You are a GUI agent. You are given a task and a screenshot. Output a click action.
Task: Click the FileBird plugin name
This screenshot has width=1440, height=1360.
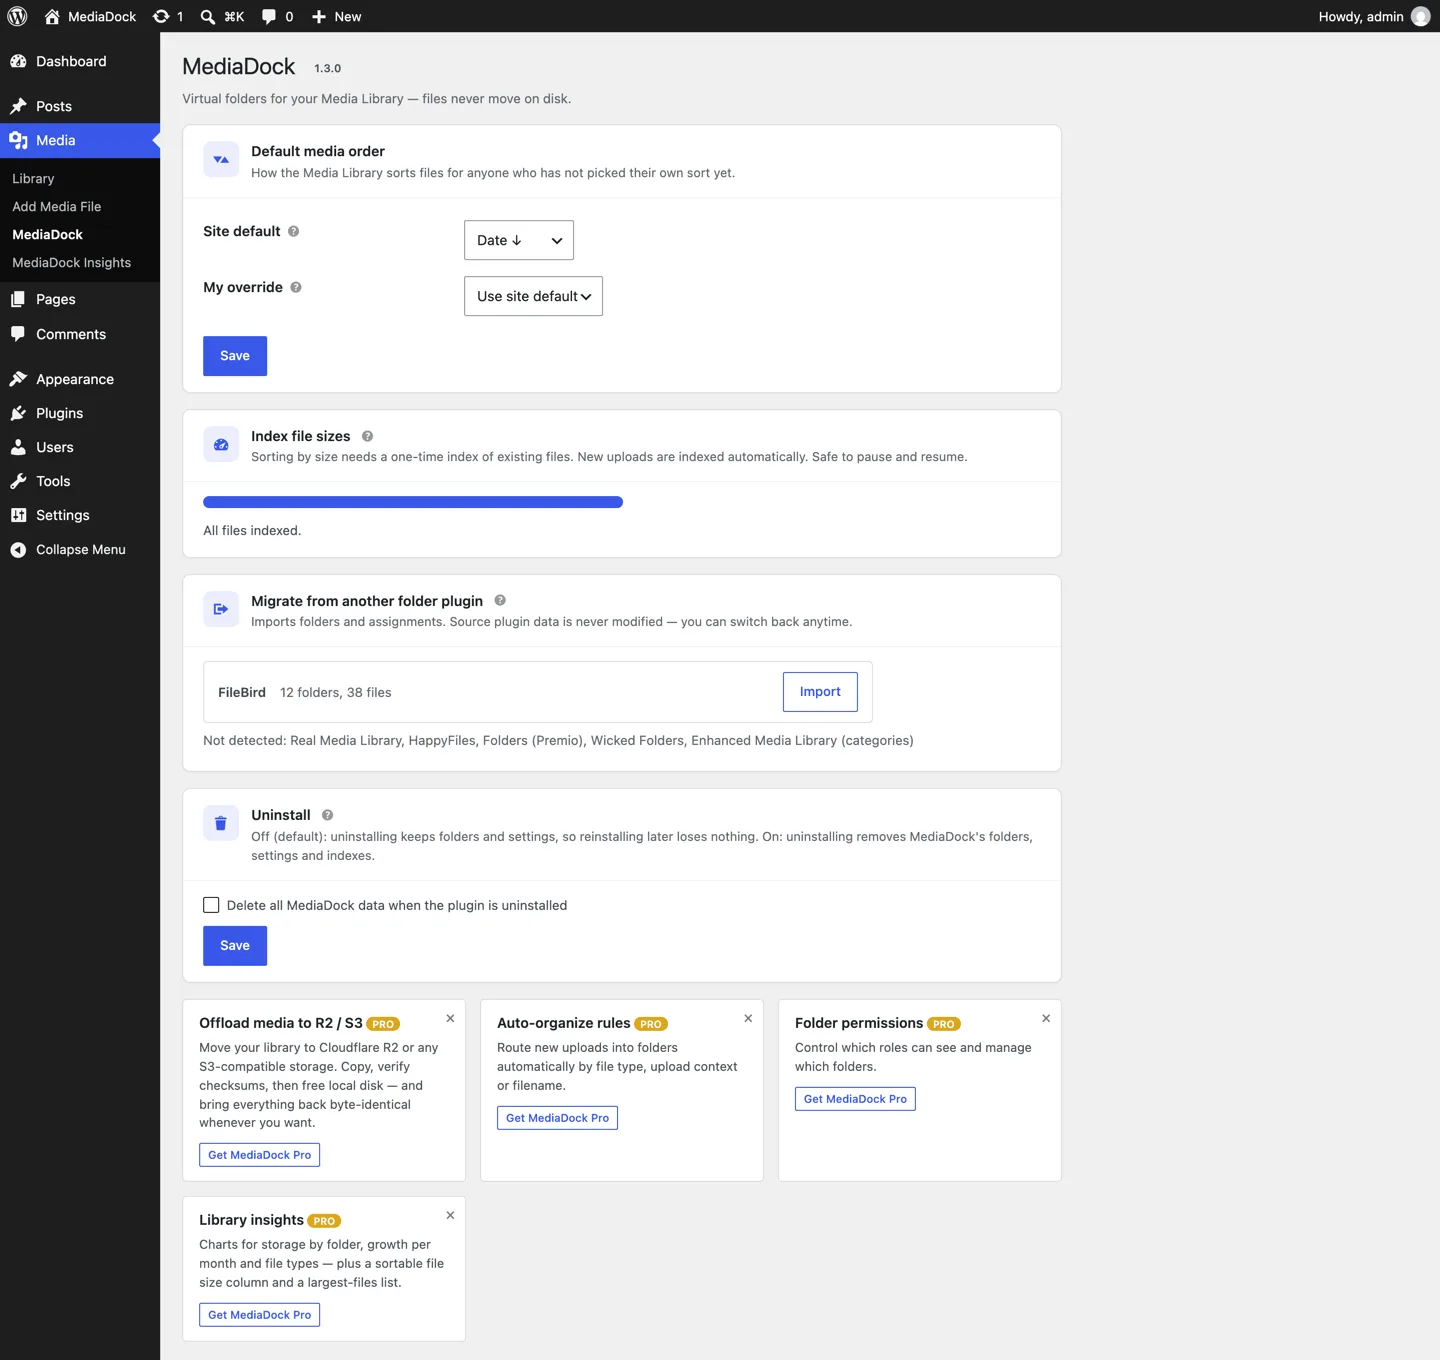tap(242, 692)
